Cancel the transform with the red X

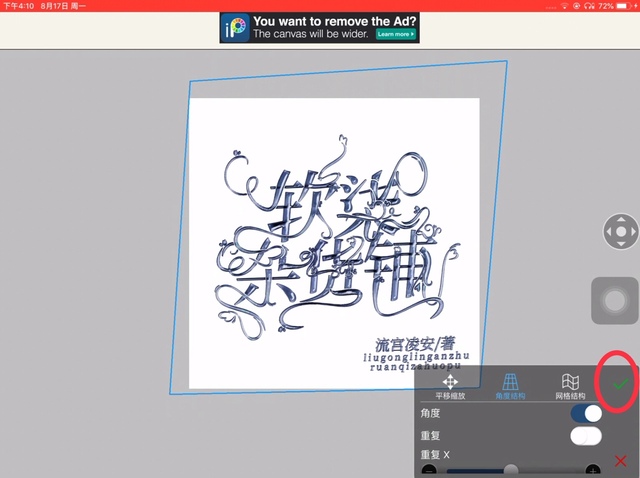click(x=621, y=461)
